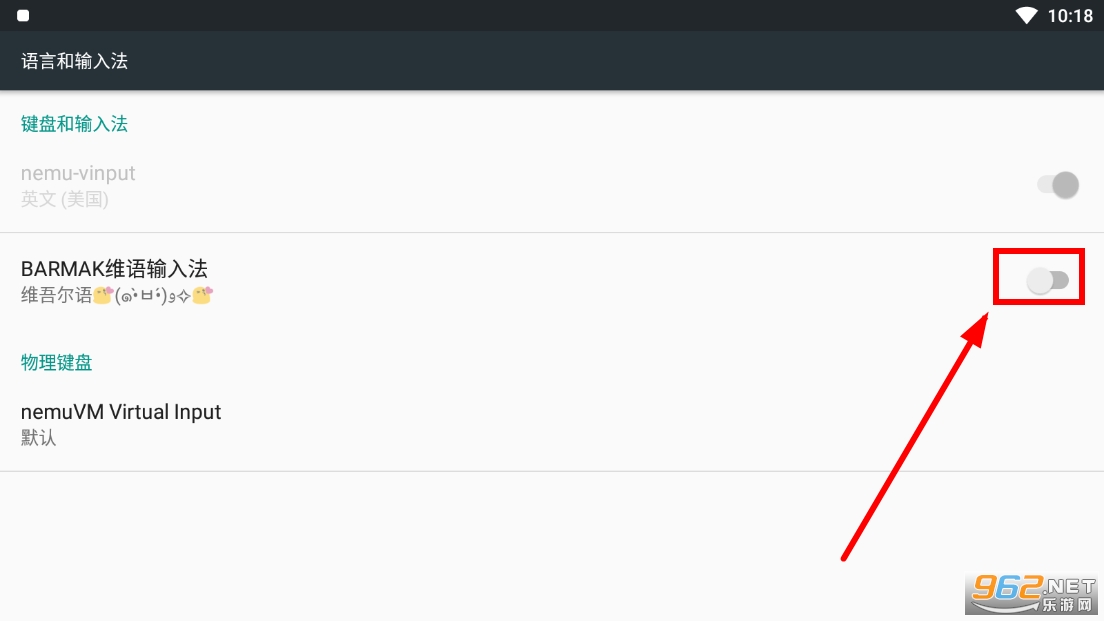Image resolution: width=1104 pixels, height=621 pixels.
Task: Tap the 英文 (美国) subtitle
Action: (65, 199)
